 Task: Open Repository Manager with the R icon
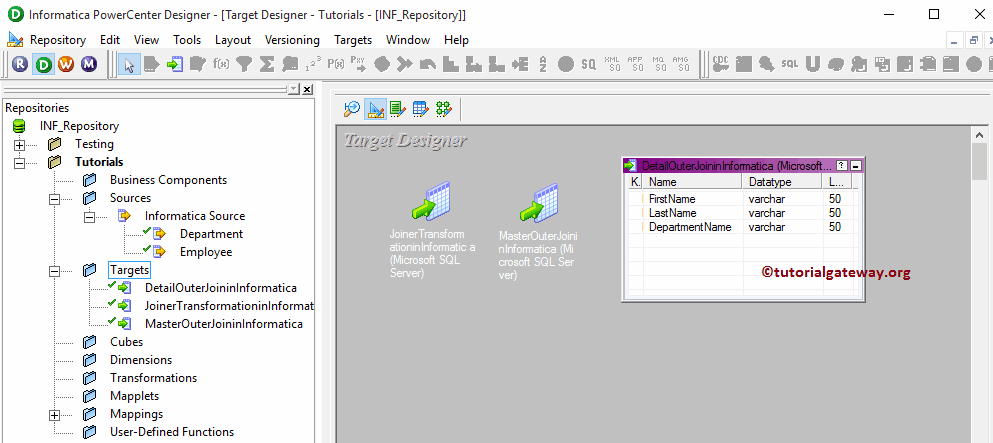[x=20, y=64]
